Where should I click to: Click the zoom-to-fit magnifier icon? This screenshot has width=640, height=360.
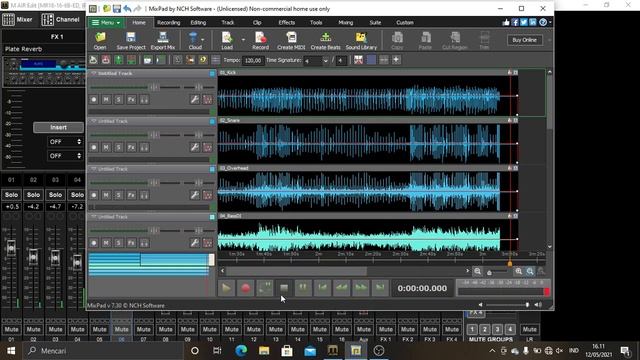(530, 271)
